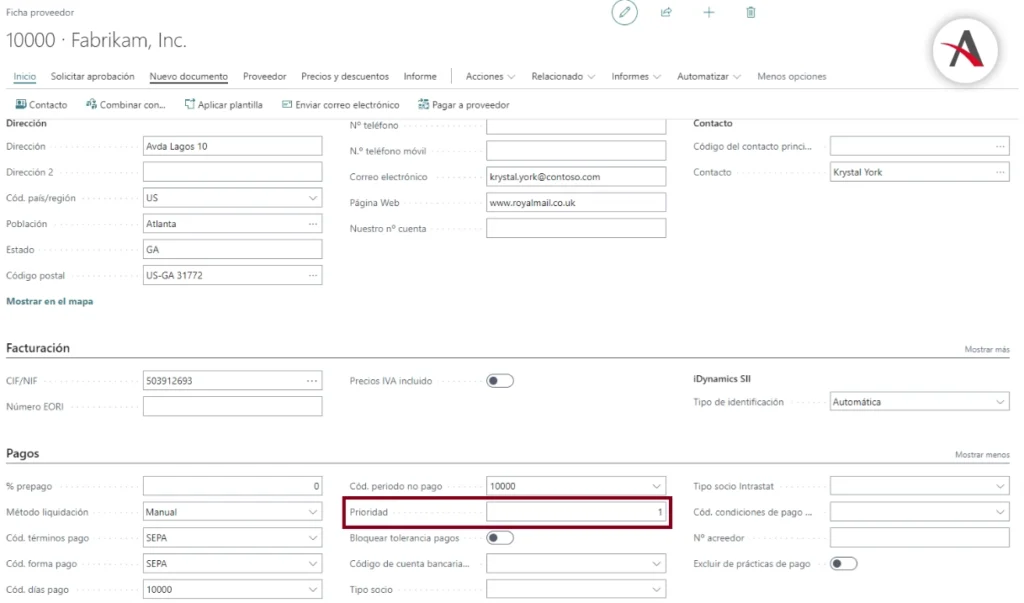Click Mostrar en el mapa link
The height and width of the screenshot is (603, 1024).
coord(50,301)
